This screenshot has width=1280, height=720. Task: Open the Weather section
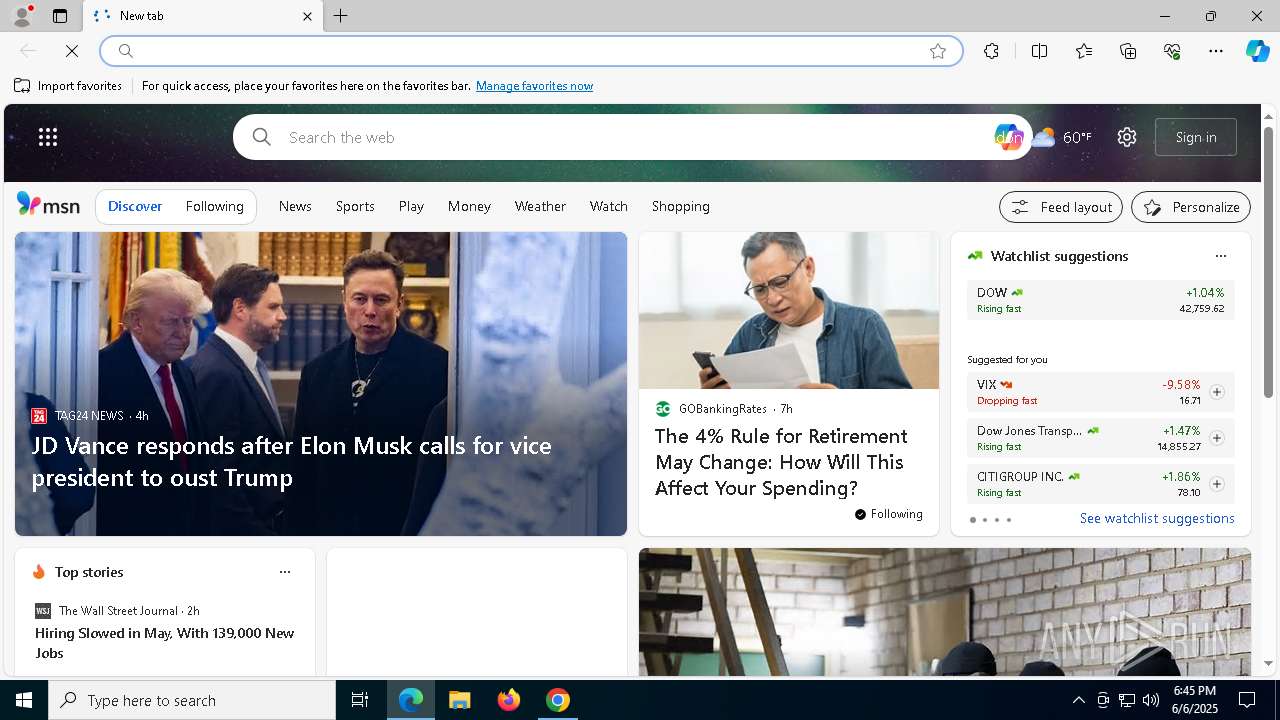point(540,206)
